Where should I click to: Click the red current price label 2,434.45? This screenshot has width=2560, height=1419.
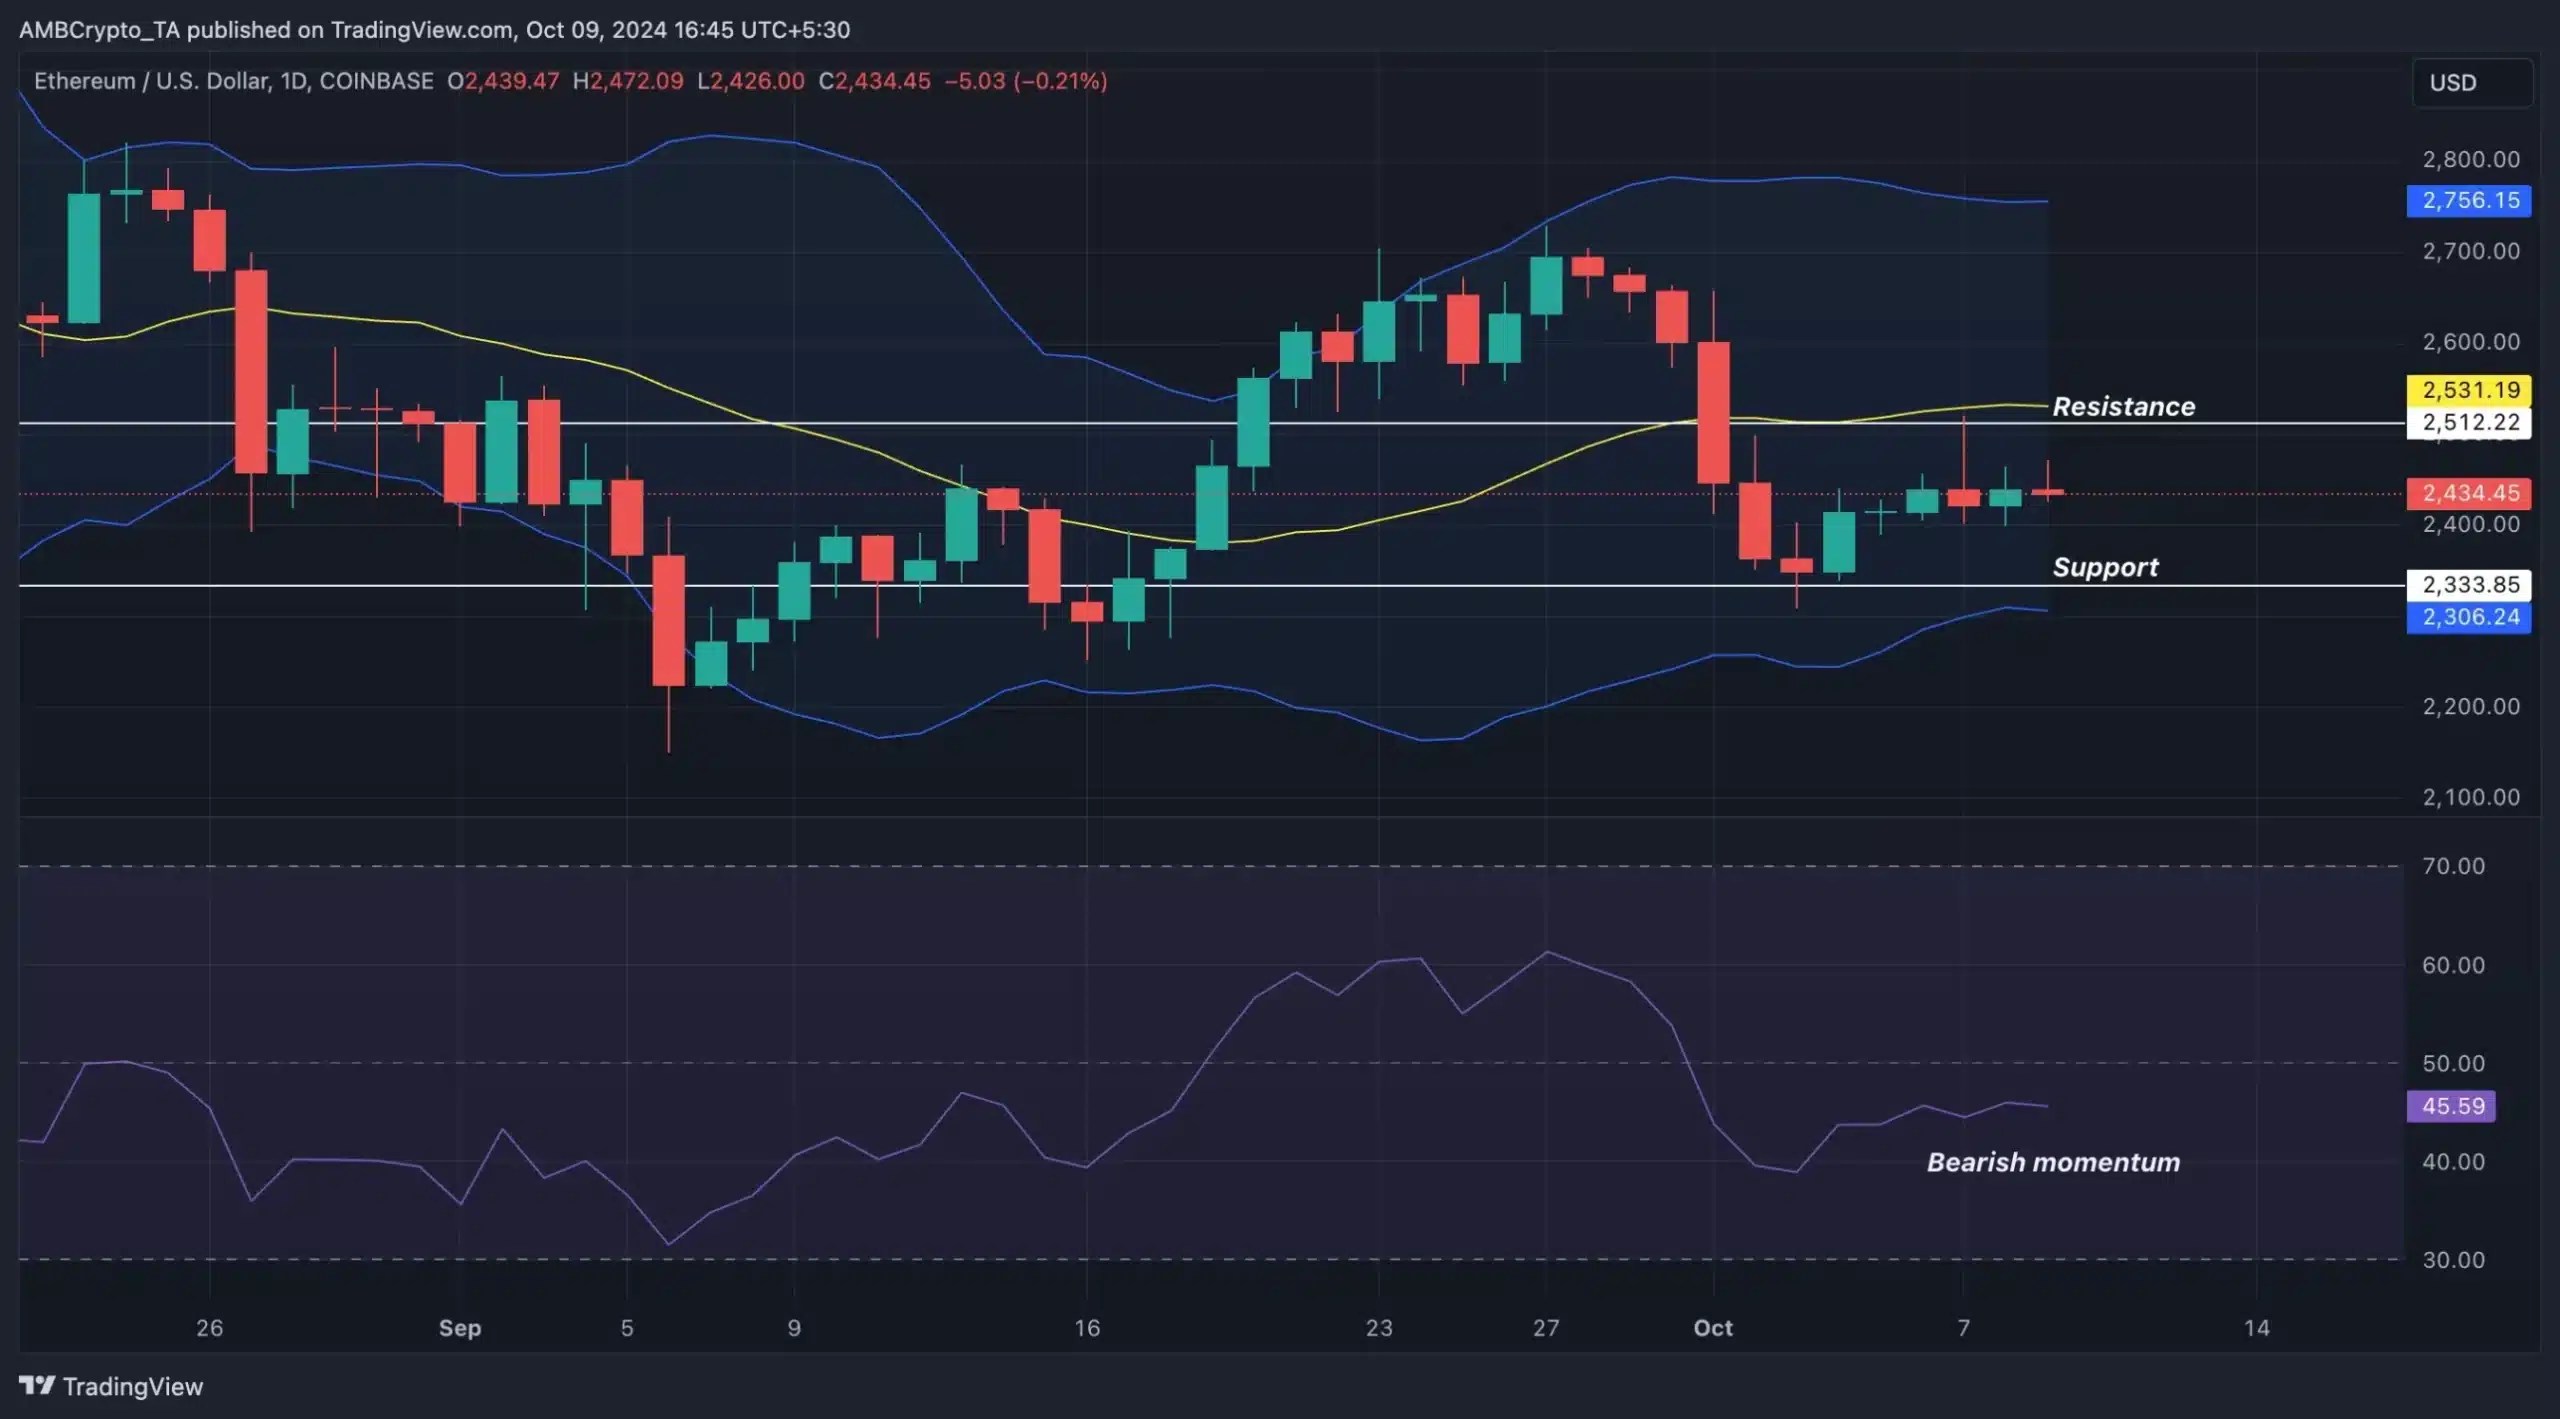pos(2470,492)
